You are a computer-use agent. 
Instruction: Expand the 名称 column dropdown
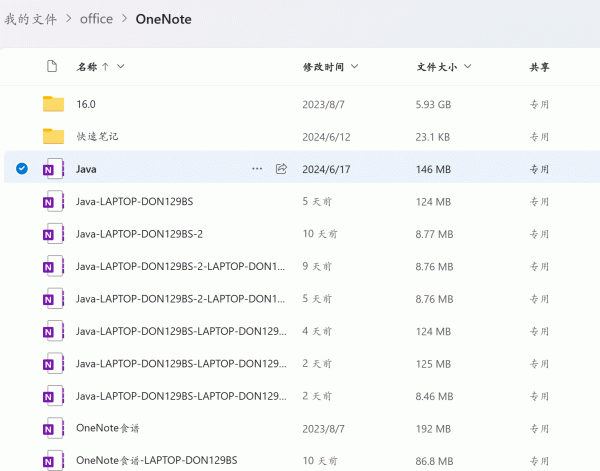coord(121,67)
